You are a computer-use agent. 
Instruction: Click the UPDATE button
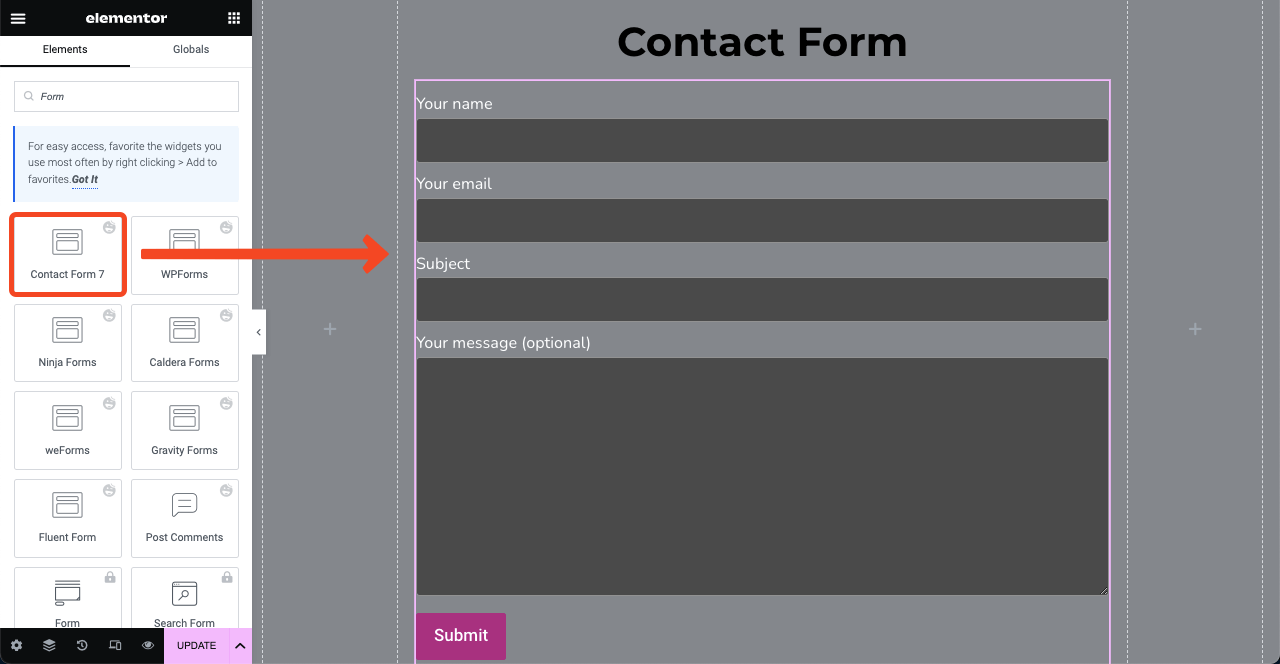click(196, 646)
